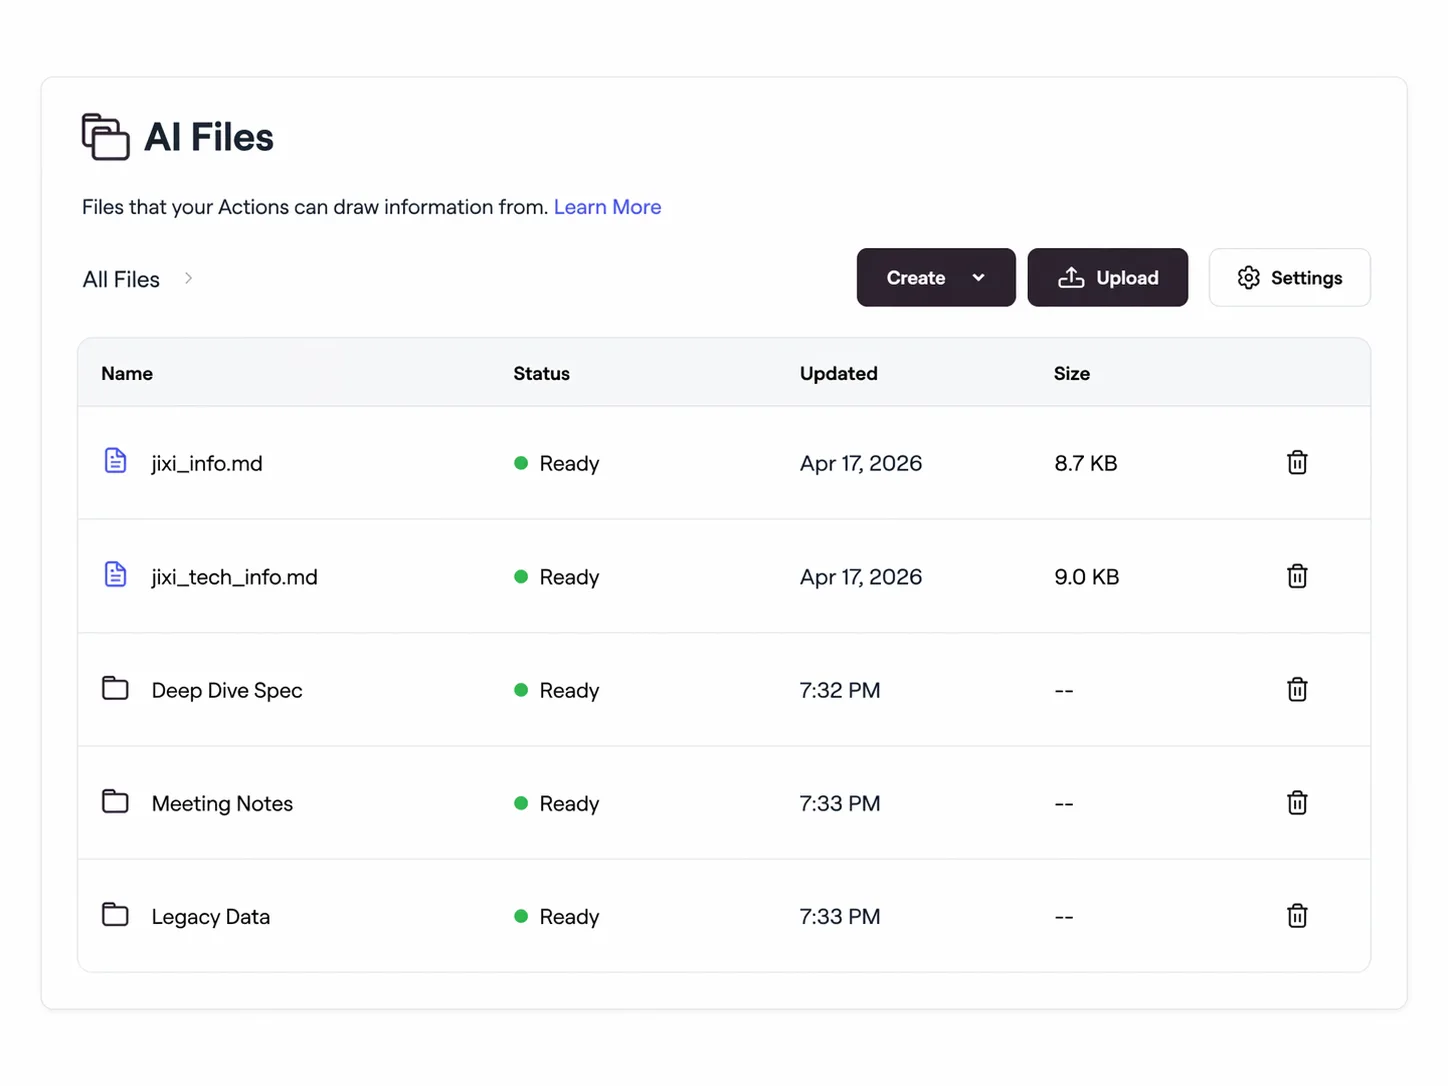1448x1086 pixels.
Task: Open the Legacy Data folder icon
Action: click(x=115, y=914)
